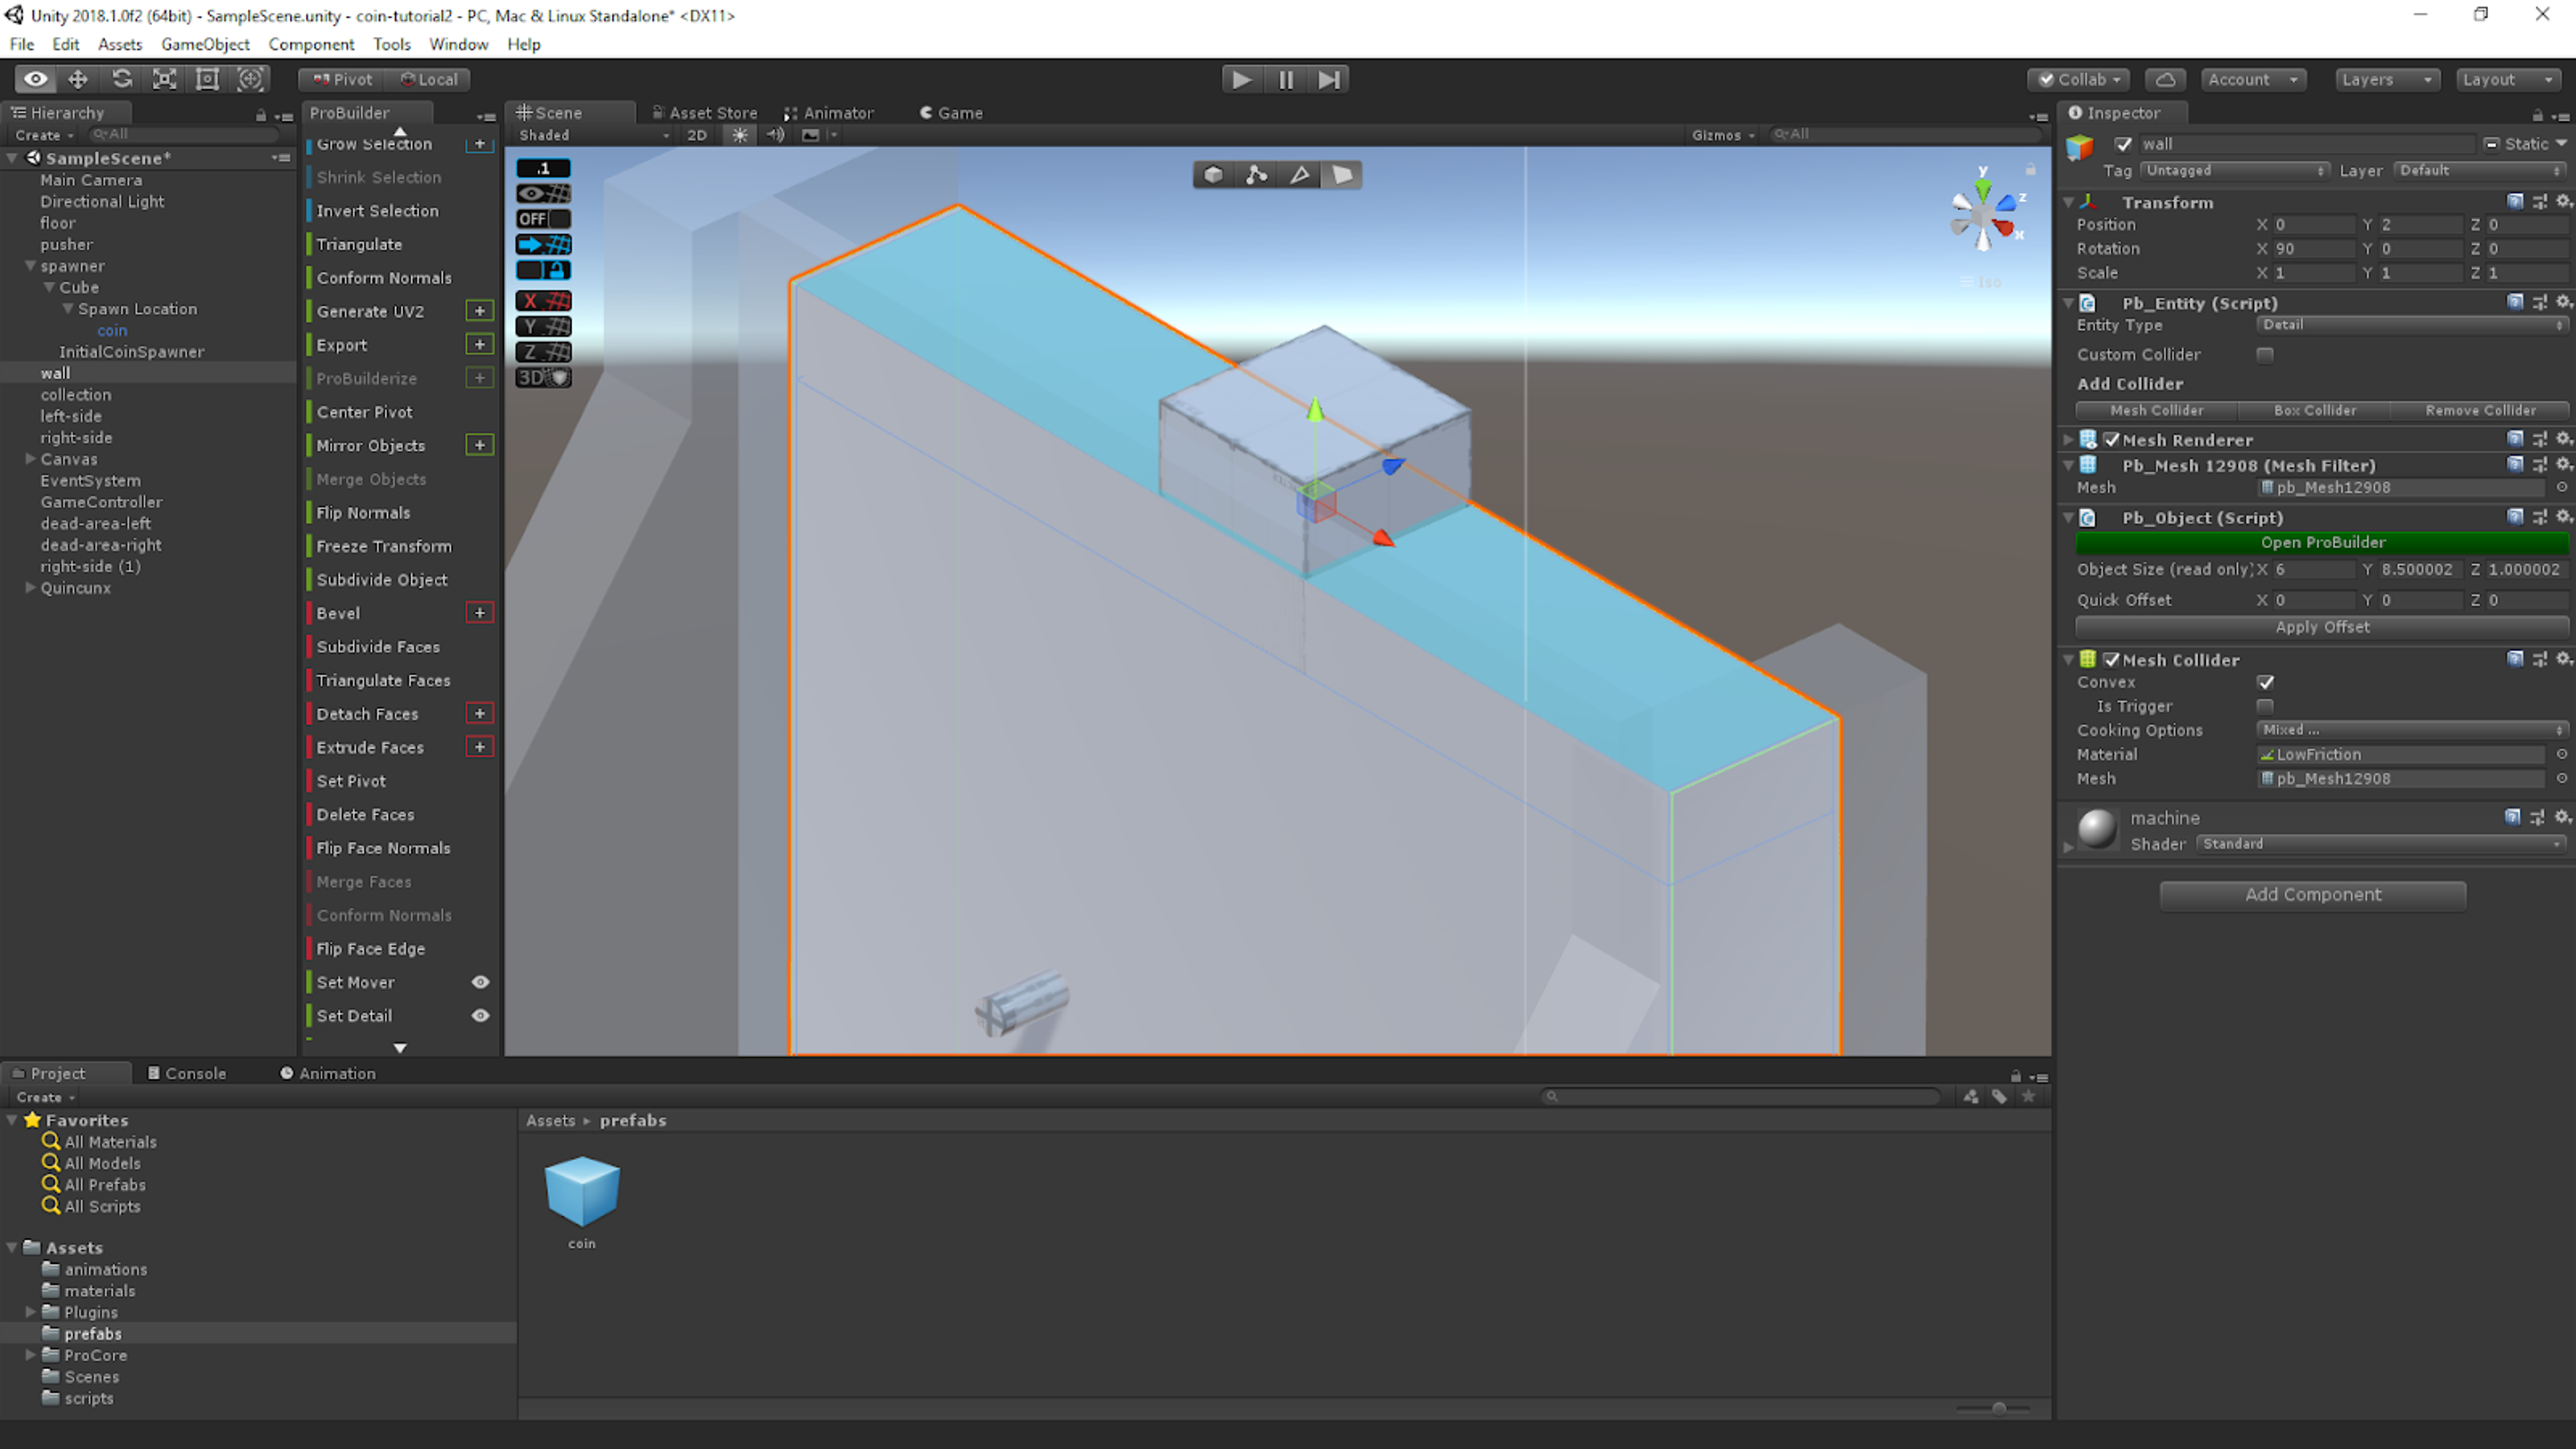Select ProBuilder Edge mode icon
Image resolution: width=2576 pixels, height=1449 pixels.
coord(1299,175)
